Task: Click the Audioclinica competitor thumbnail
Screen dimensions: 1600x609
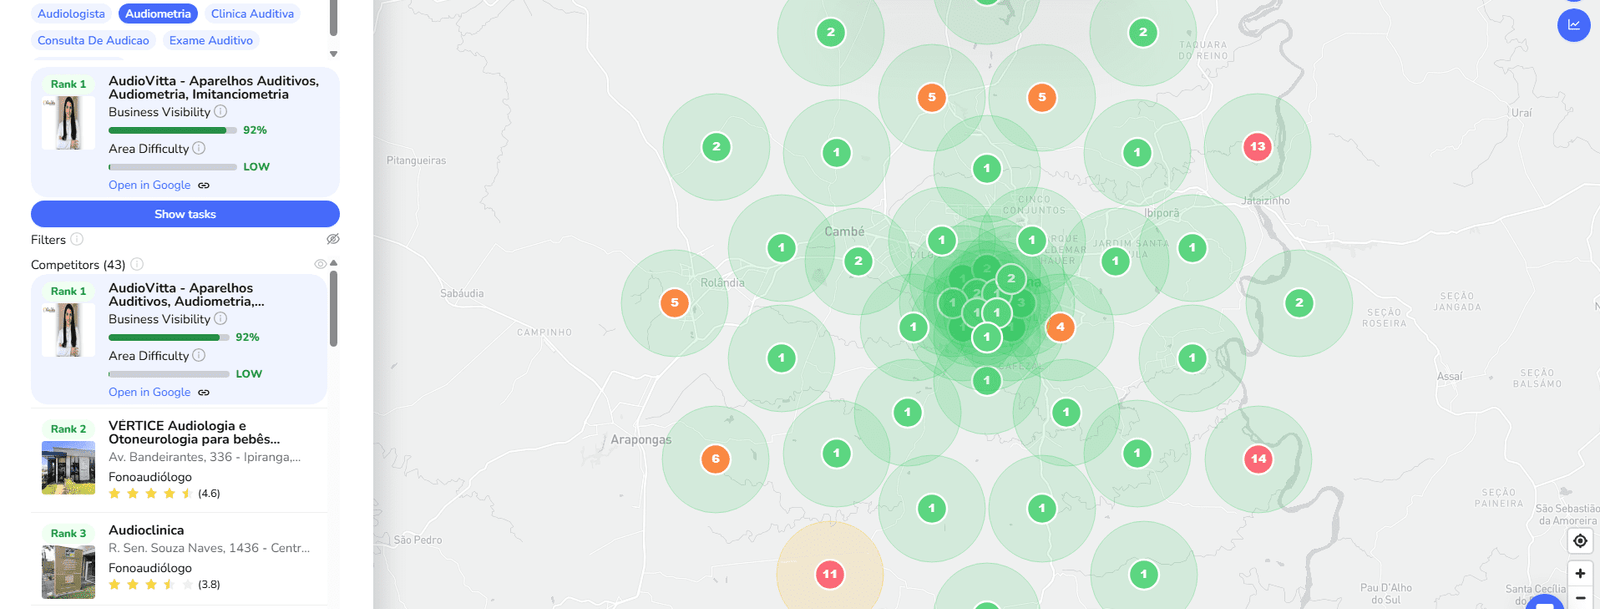Action: click(x=68, y=571)
